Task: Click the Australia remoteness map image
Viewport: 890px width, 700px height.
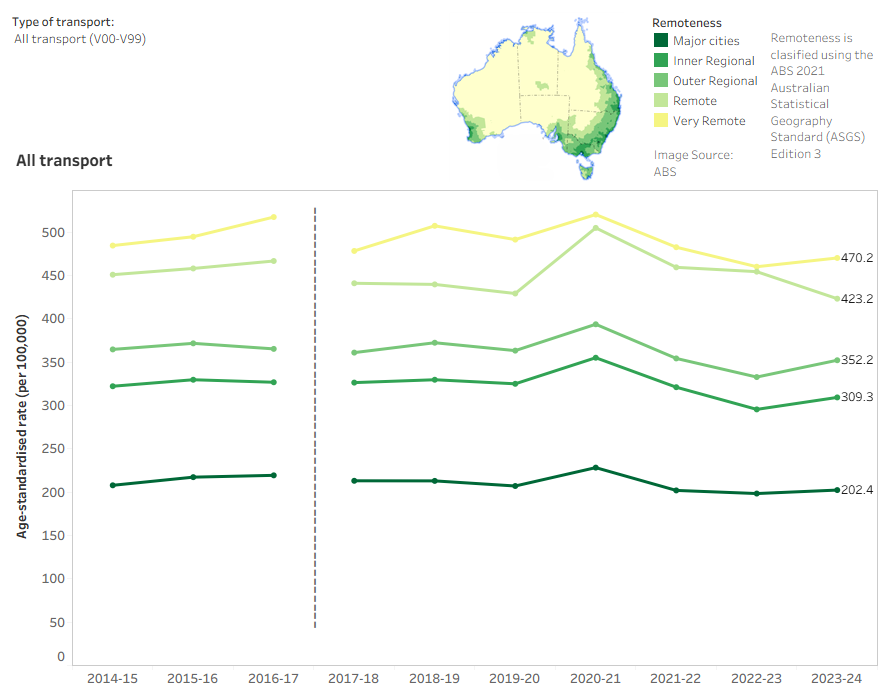Action: [537, 98]
